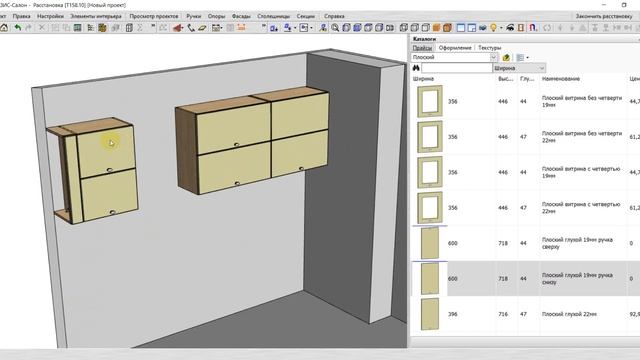
Task: Select row Плоский глухой 19мм ручка сверху
Action: coord(525,243)
